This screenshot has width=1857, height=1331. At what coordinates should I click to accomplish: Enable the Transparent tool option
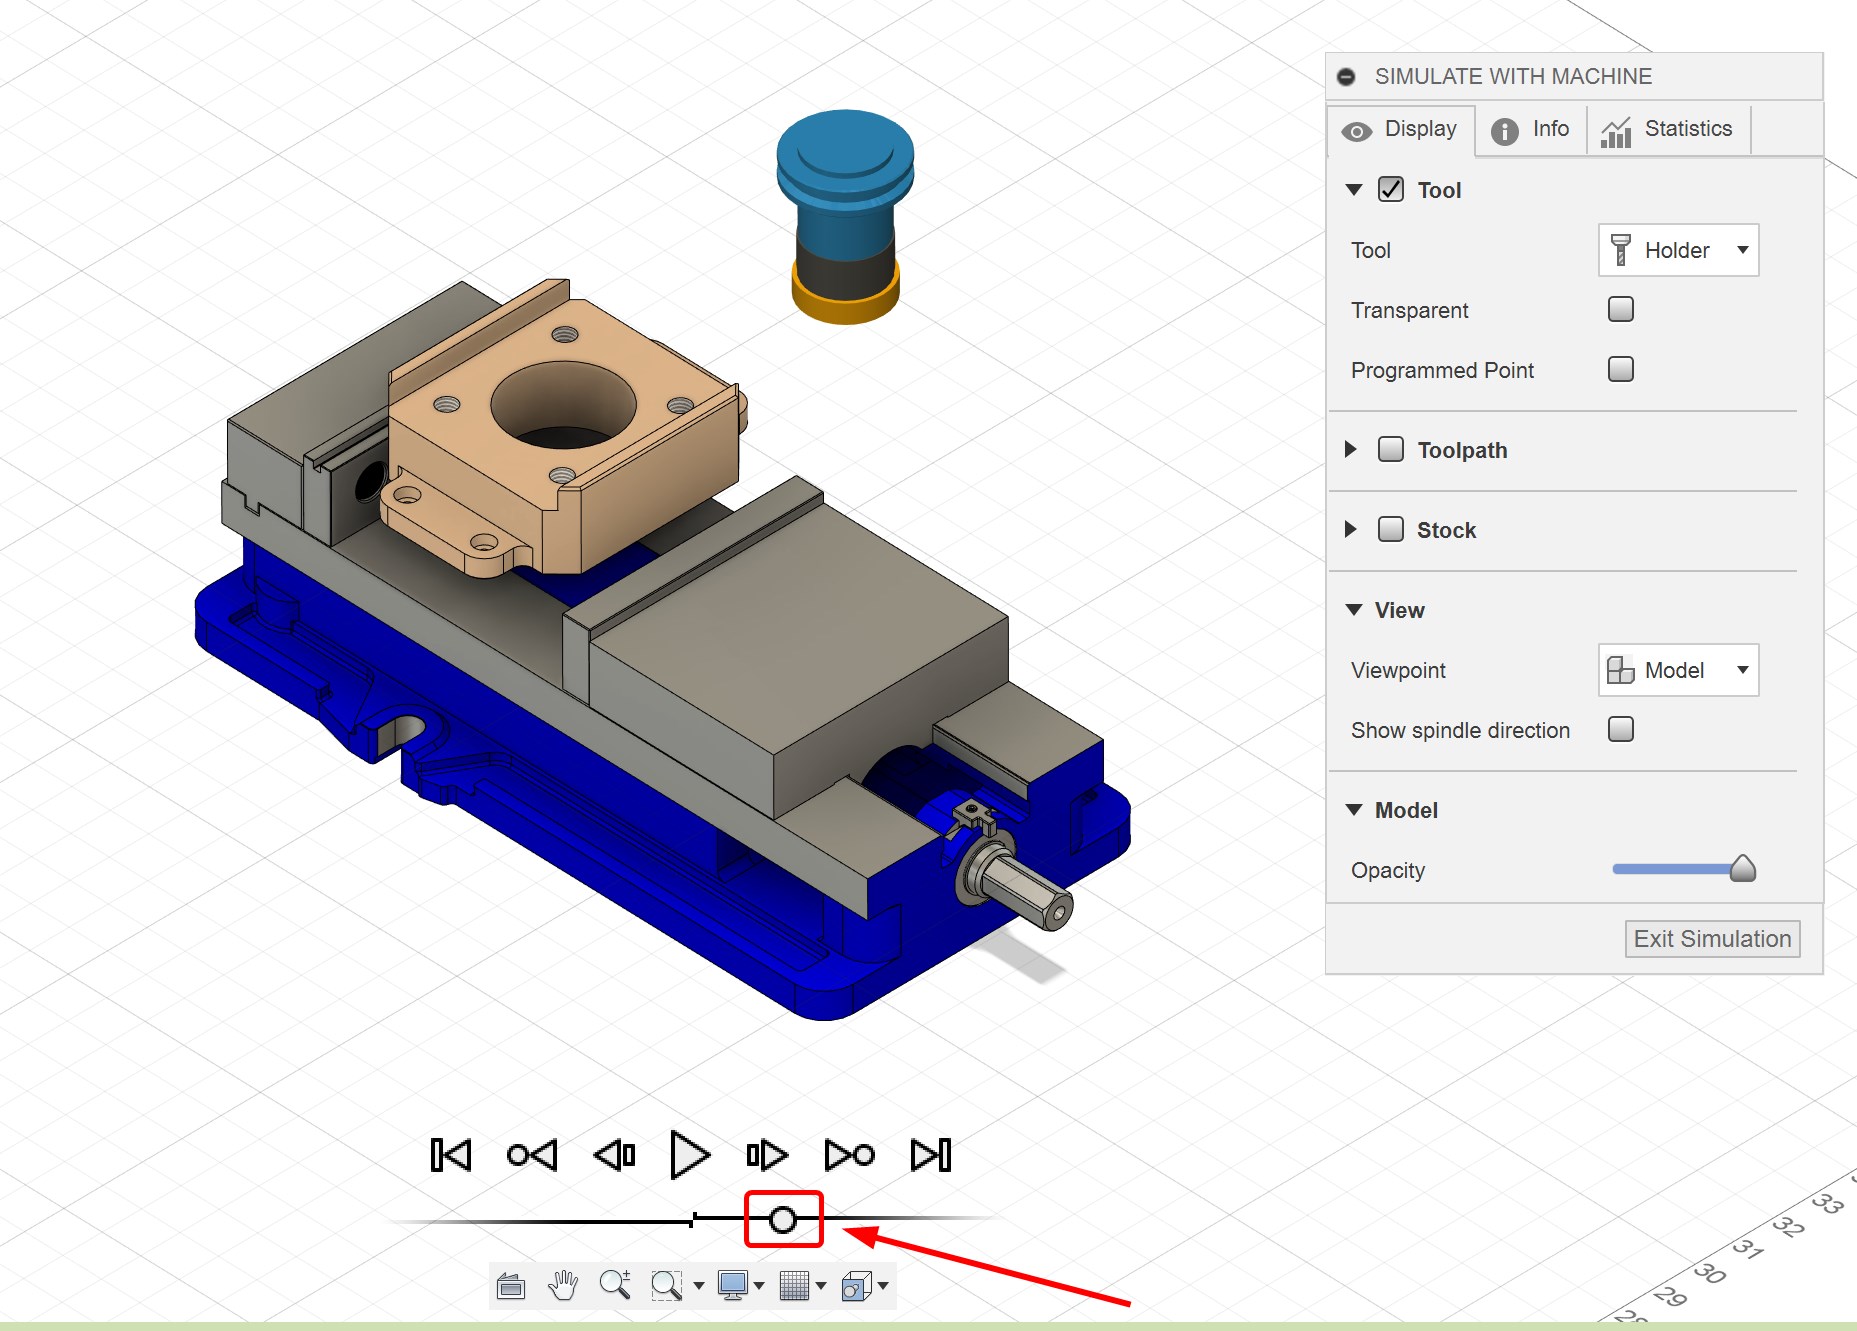(x=1620, y=310)
